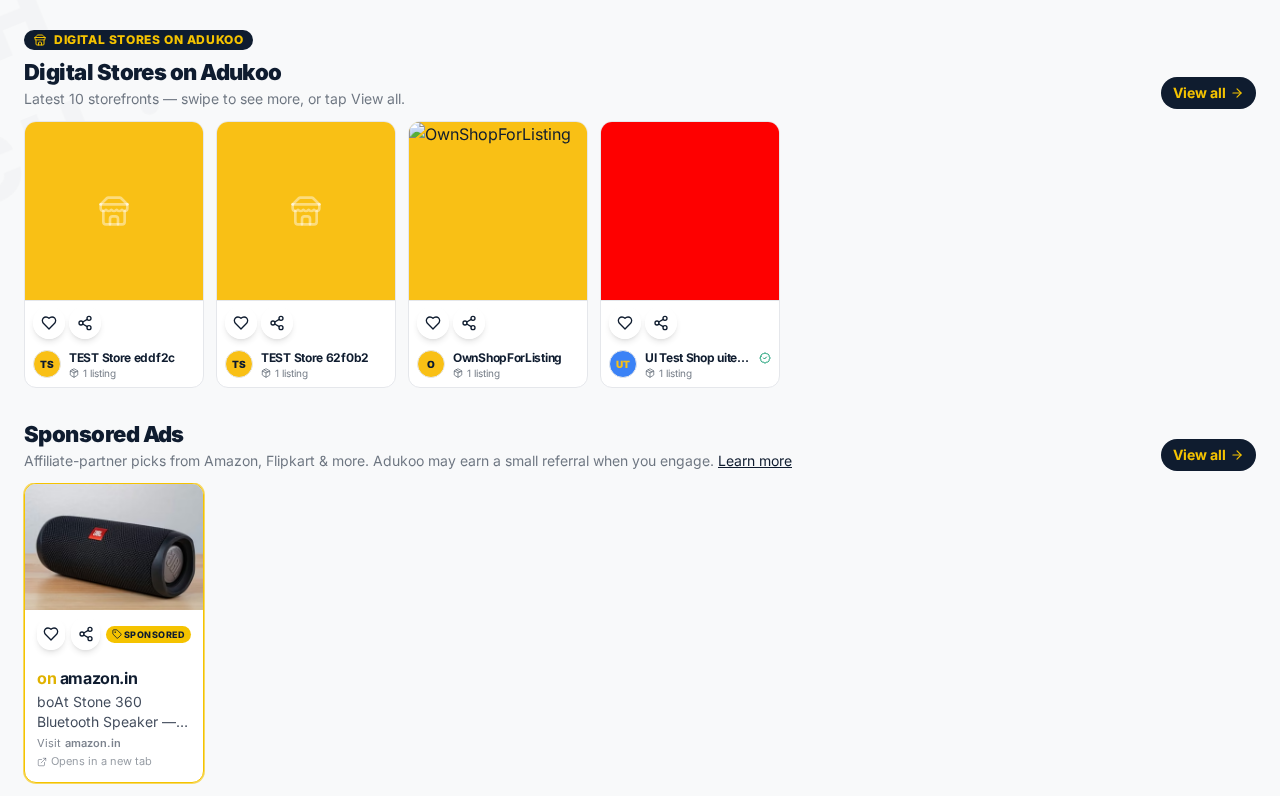
Task: Share the TEST Store eddf2c storefront
Action: tap(85, 323)
